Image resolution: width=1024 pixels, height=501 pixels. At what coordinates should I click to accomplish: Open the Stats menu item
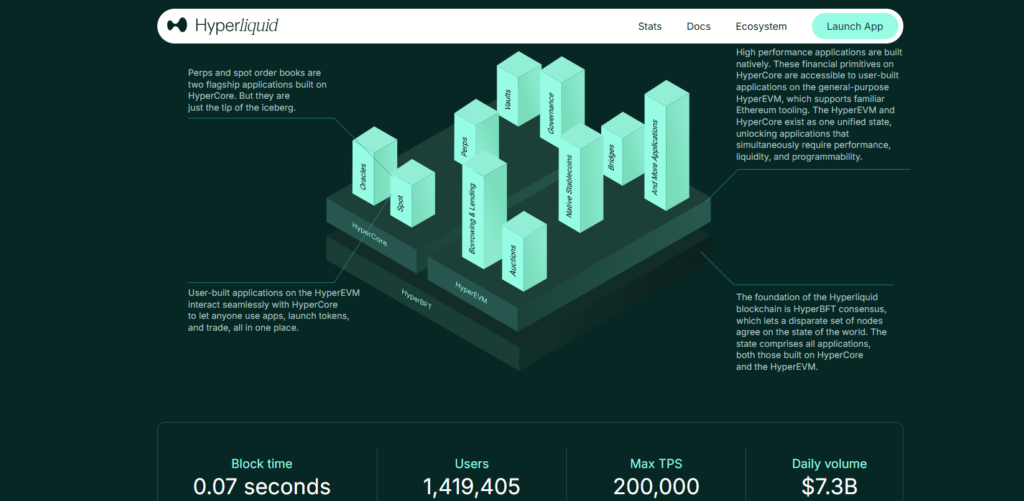pyautogui.click(x=650, y=26)
